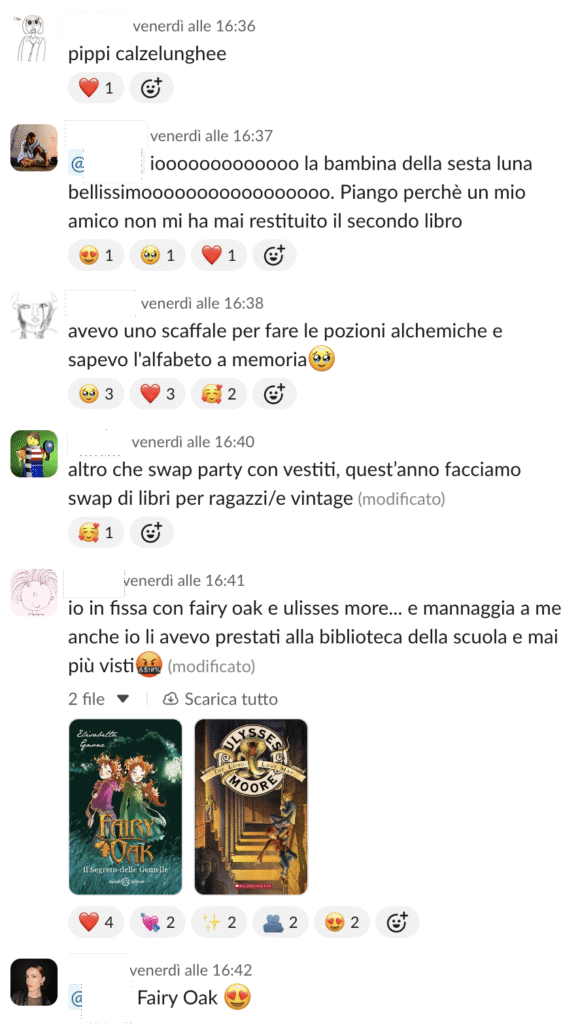The height and width of the screenshot is (1024, 578).
Task: Collapse the '2 file' attachments list
Action: click(123, 699)
